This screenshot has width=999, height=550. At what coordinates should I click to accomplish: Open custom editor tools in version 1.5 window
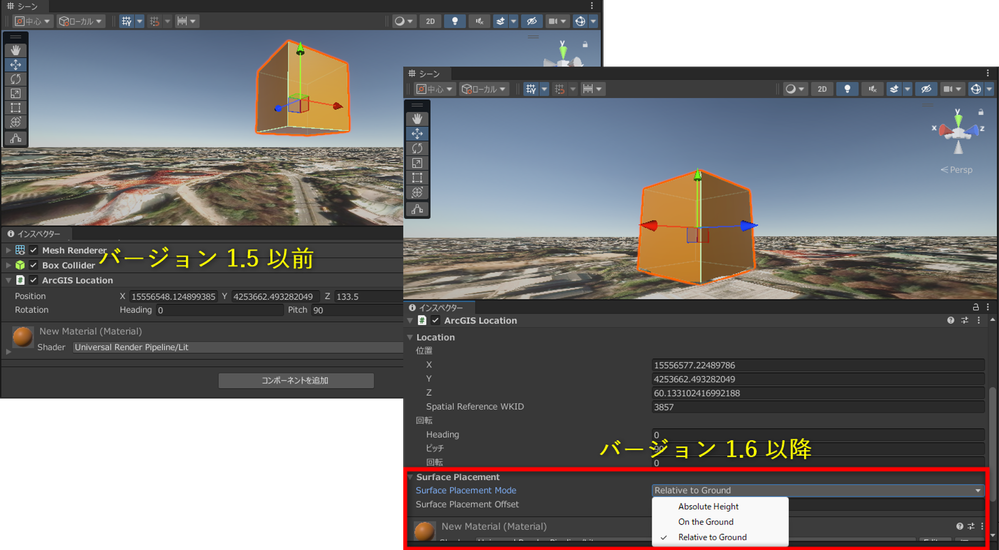15,138
